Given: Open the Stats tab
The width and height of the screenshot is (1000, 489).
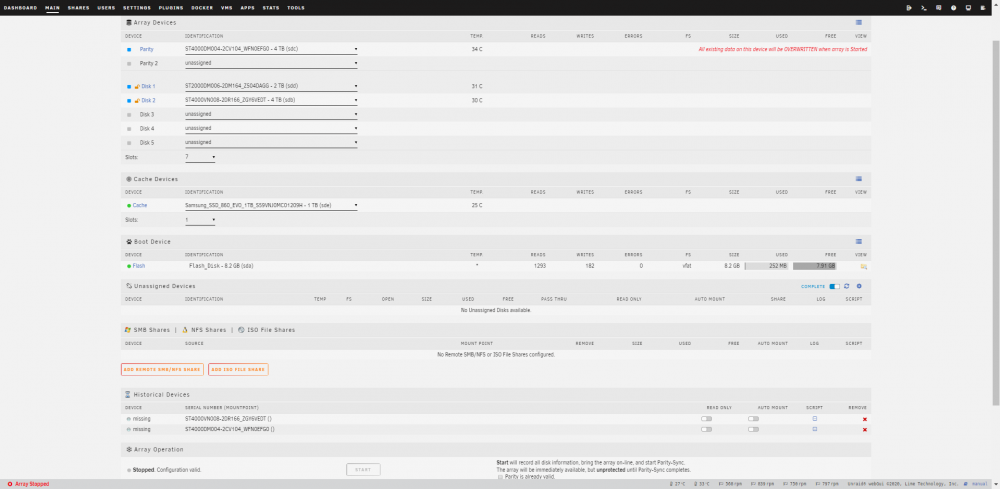Looking at the screenshot, I should tap(271, 8).
